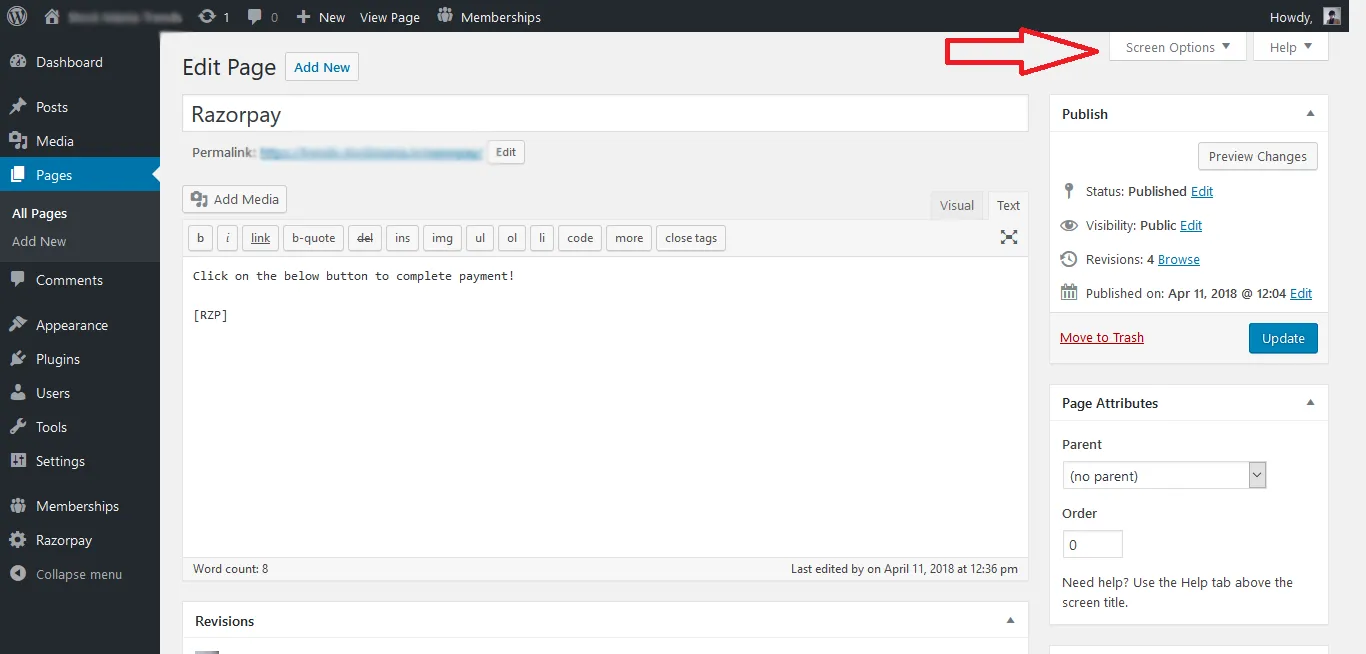Expand the Help tab

(1291, 47)
